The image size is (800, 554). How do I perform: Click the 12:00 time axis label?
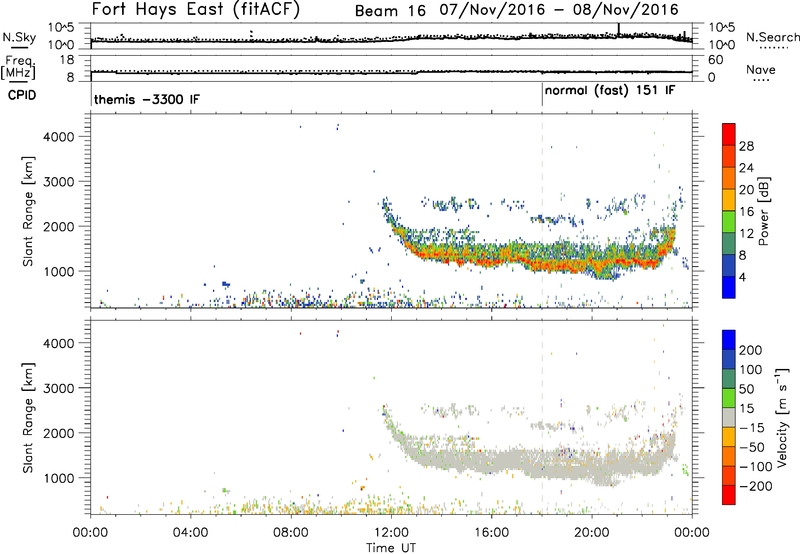(391, 533)
